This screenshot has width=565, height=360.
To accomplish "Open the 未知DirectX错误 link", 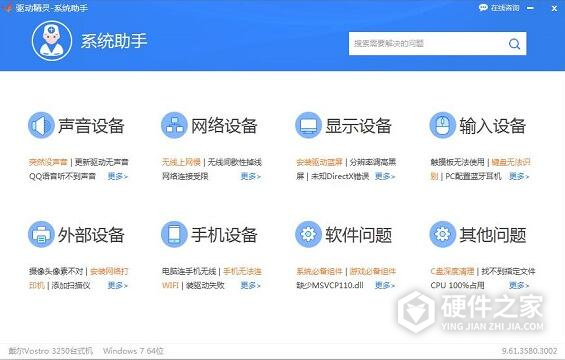I will coord(340,177).
